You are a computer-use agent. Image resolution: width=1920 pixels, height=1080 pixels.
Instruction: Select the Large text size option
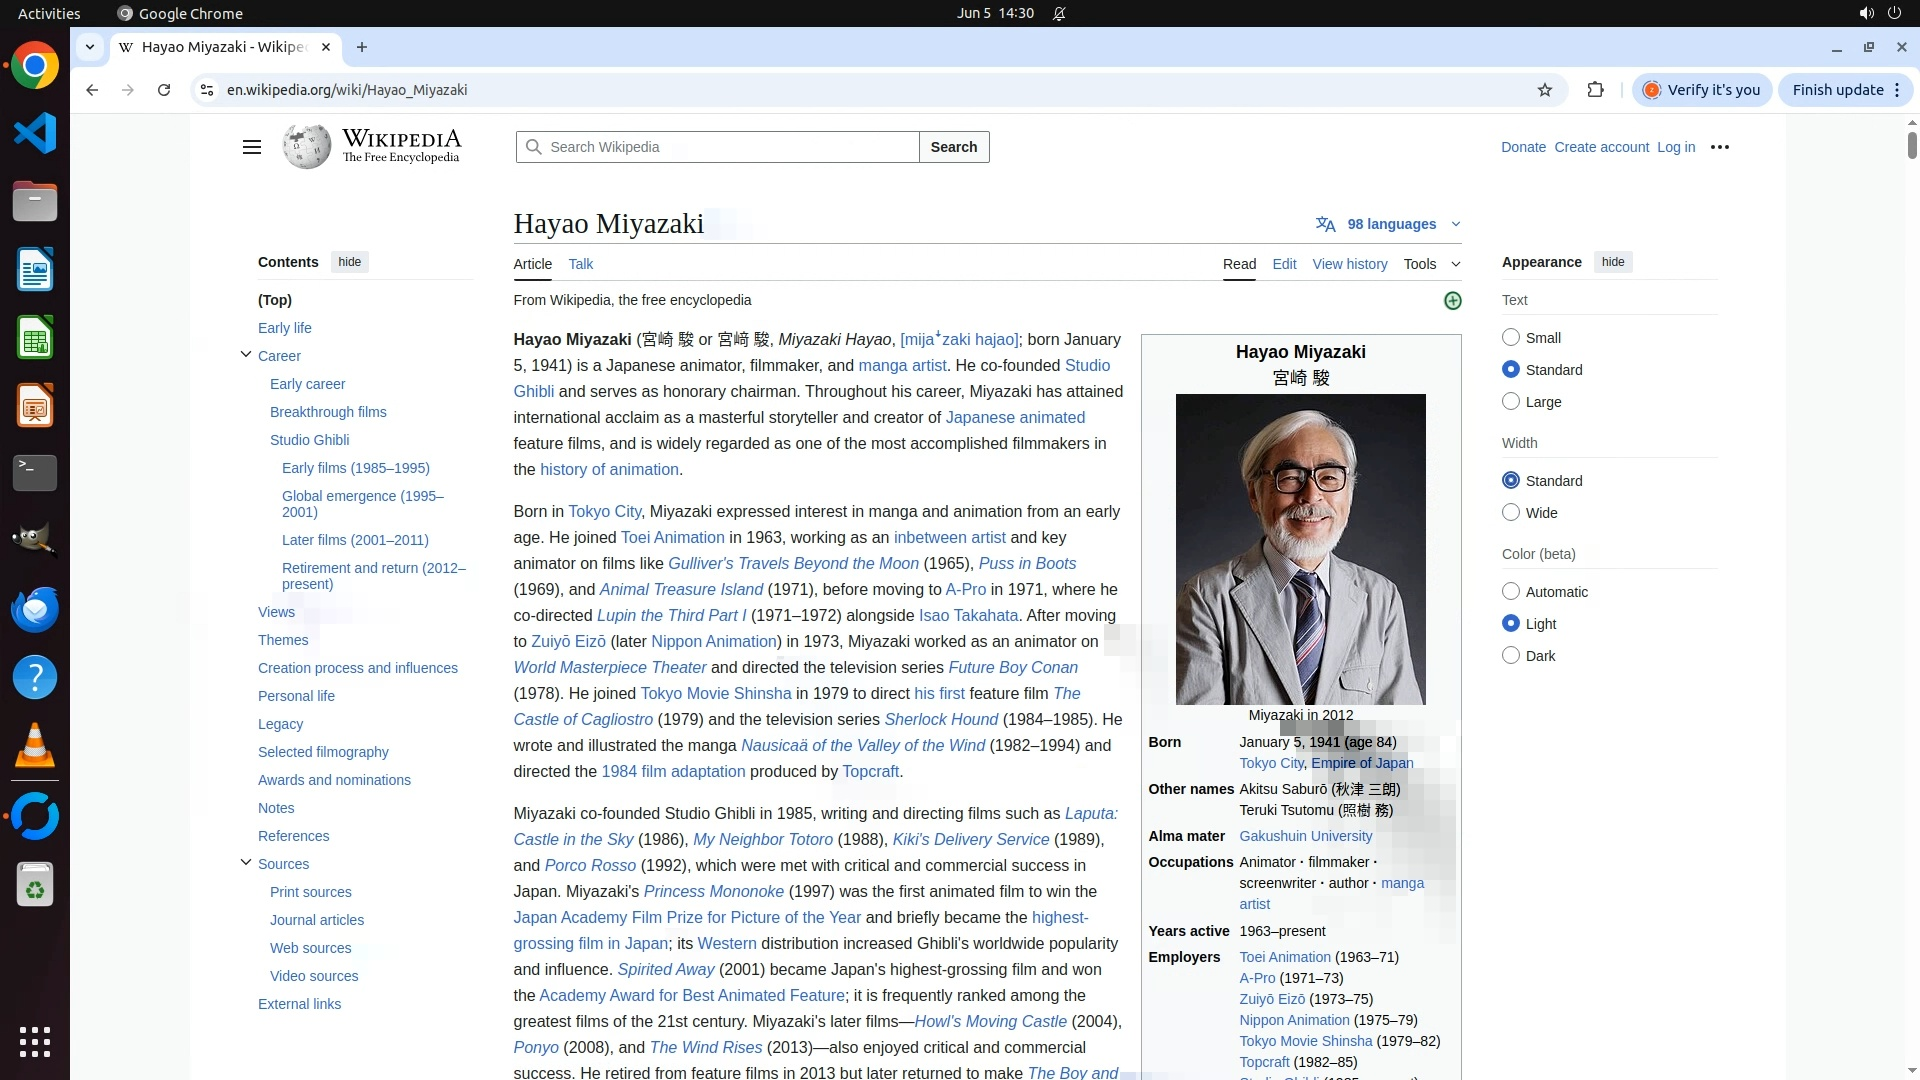(1511, 402)
